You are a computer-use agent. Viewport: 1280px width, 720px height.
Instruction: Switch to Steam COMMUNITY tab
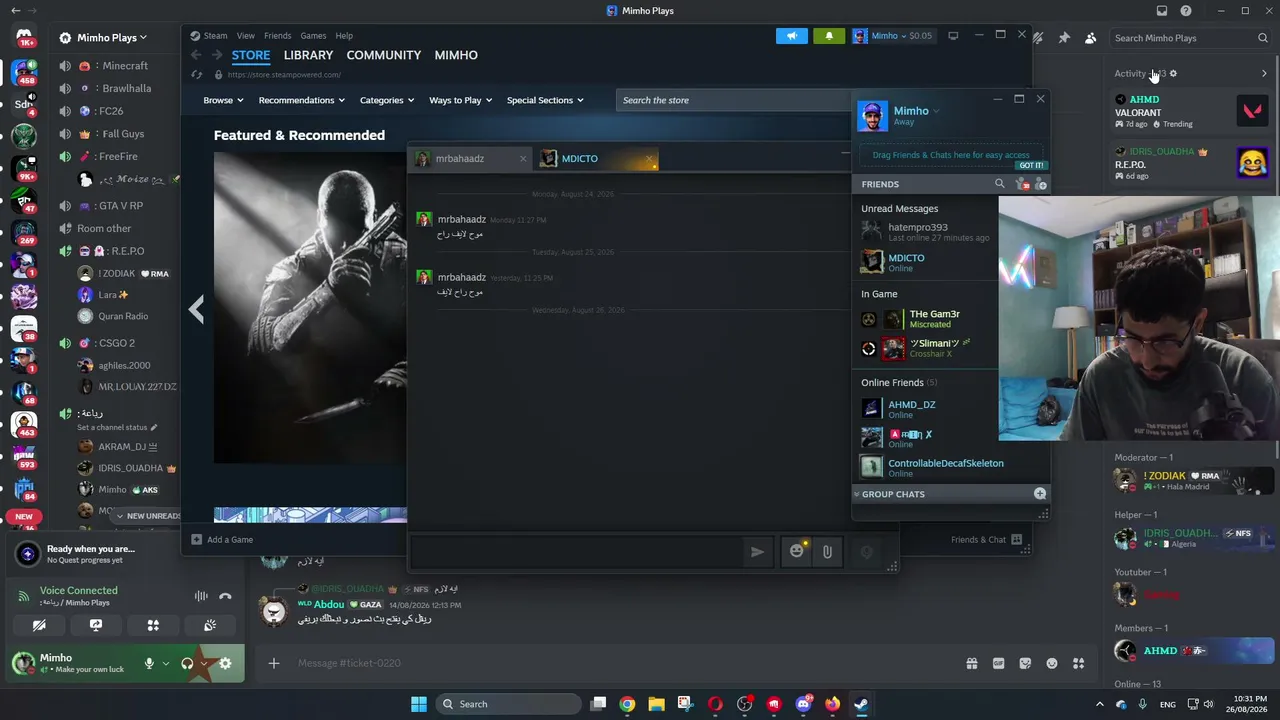coord(384,55)
